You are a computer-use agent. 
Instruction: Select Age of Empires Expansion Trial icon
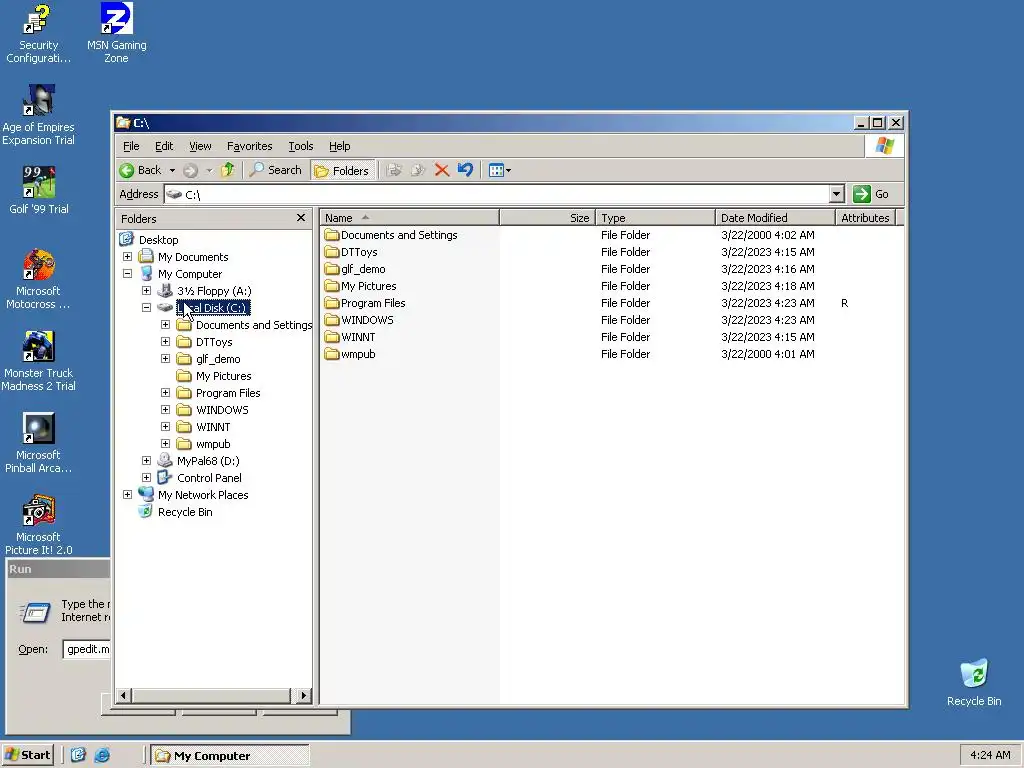pyautogui.click(x=38, y=116)
